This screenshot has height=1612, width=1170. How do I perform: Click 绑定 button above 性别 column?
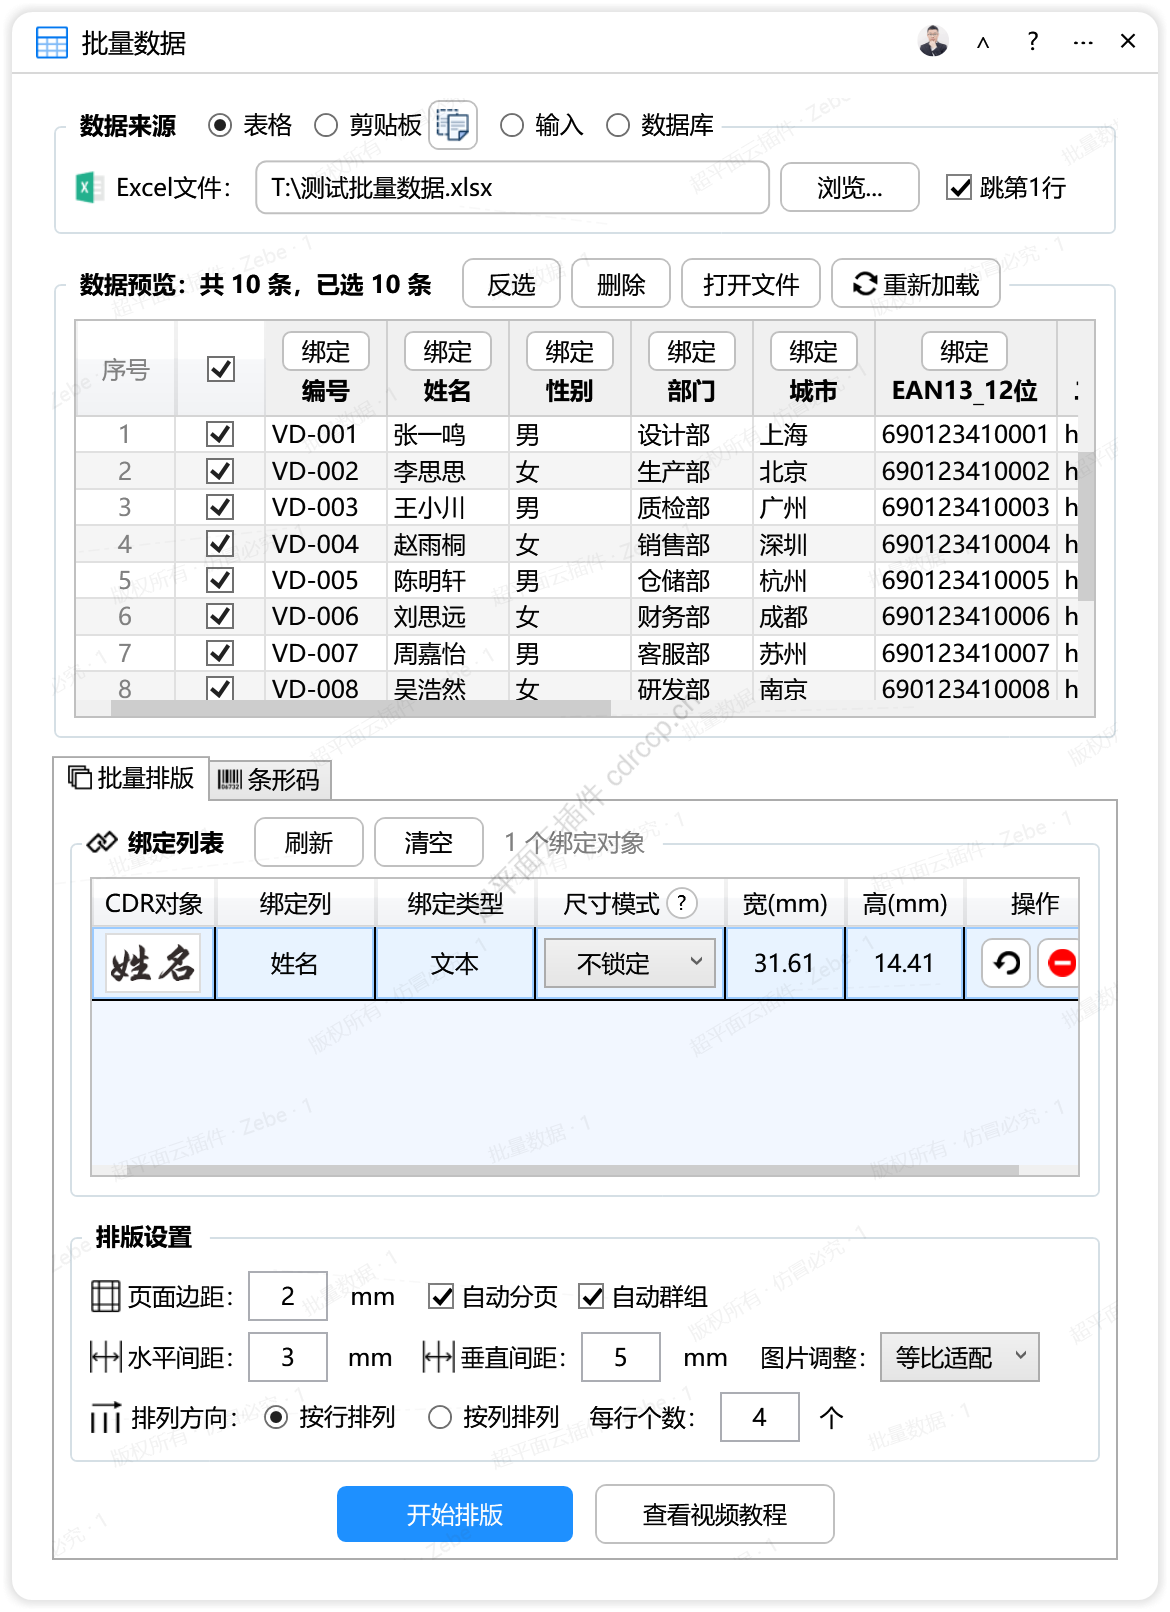570,351
